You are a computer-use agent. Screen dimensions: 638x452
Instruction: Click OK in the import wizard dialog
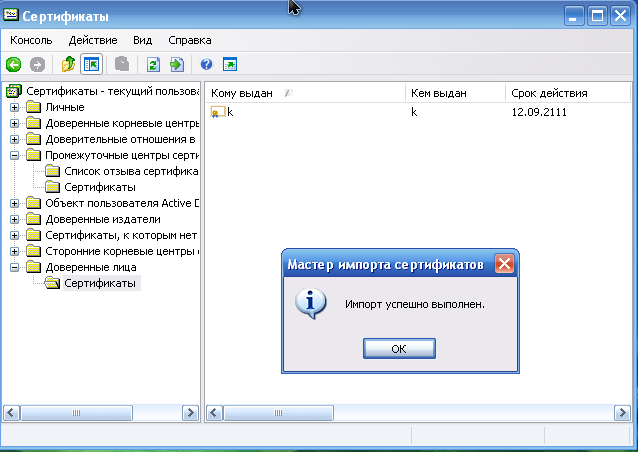click(x=399, y=349)
